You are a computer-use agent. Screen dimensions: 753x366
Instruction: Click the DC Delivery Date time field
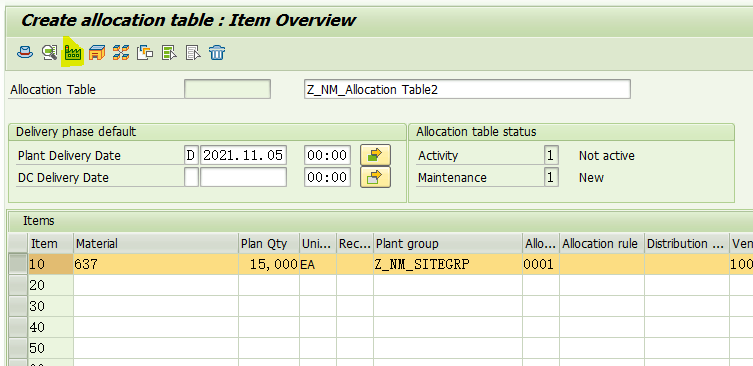pyautogui.click(x=328, y=177)
